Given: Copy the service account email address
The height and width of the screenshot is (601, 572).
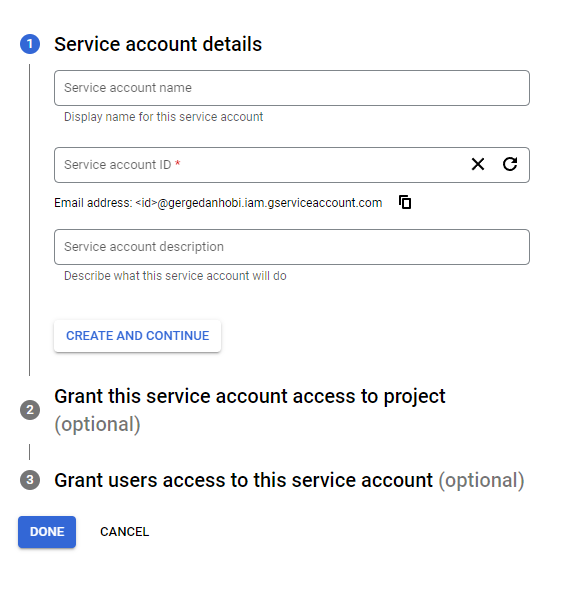Looking at the screenshot, I should pos(405,202).
